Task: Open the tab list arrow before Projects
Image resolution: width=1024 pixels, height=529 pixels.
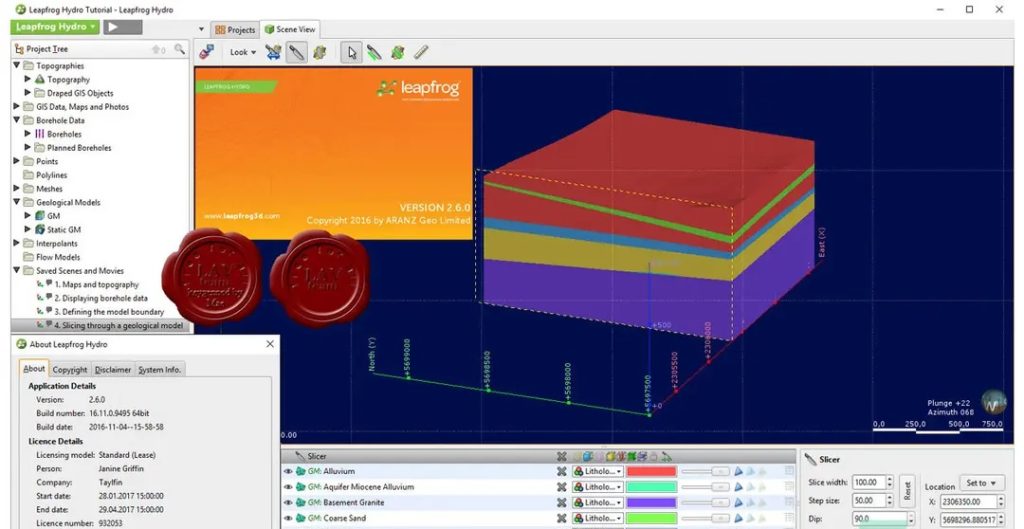Action: point(202,30)
